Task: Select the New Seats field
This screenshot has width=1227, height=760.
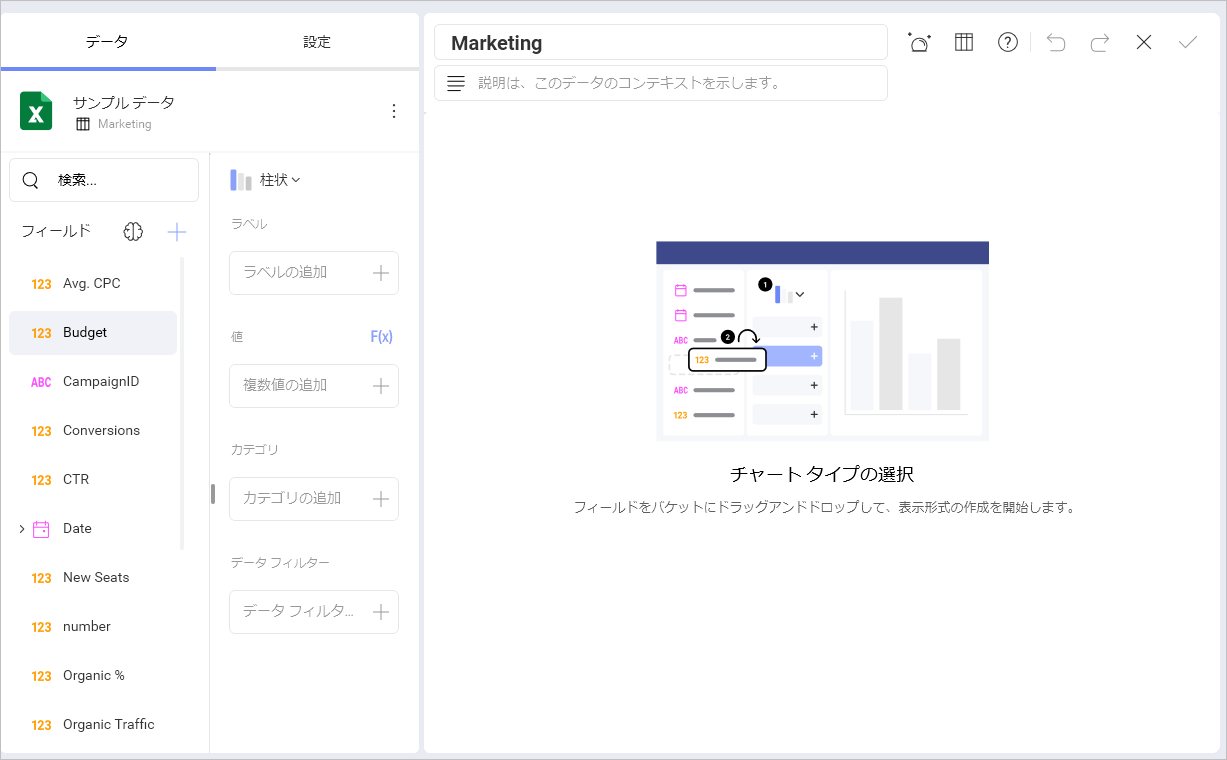Action: click(93, 577)
